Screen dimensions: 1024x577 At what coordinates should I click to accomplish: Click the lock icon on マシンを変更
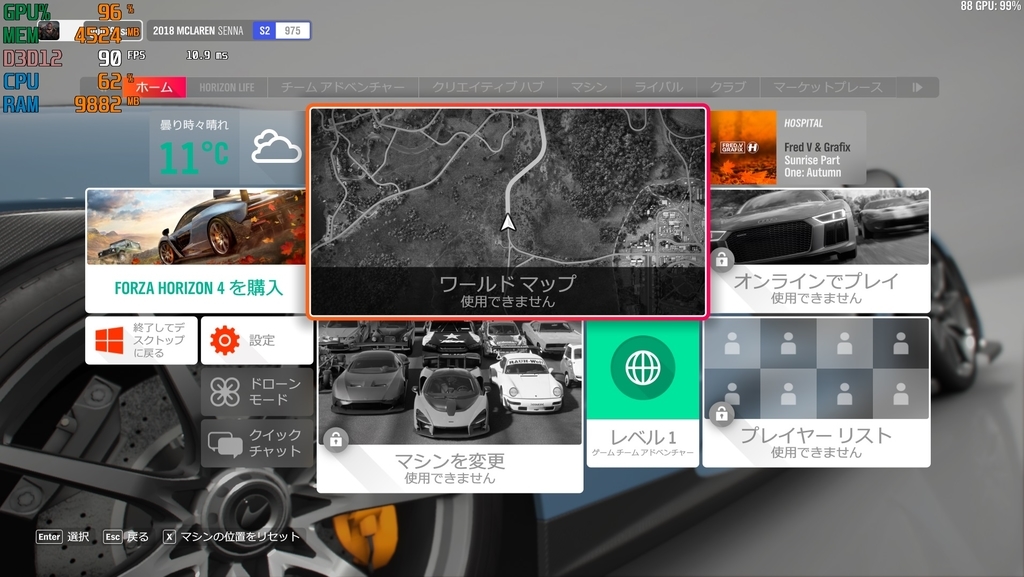[x=336, y=440]
